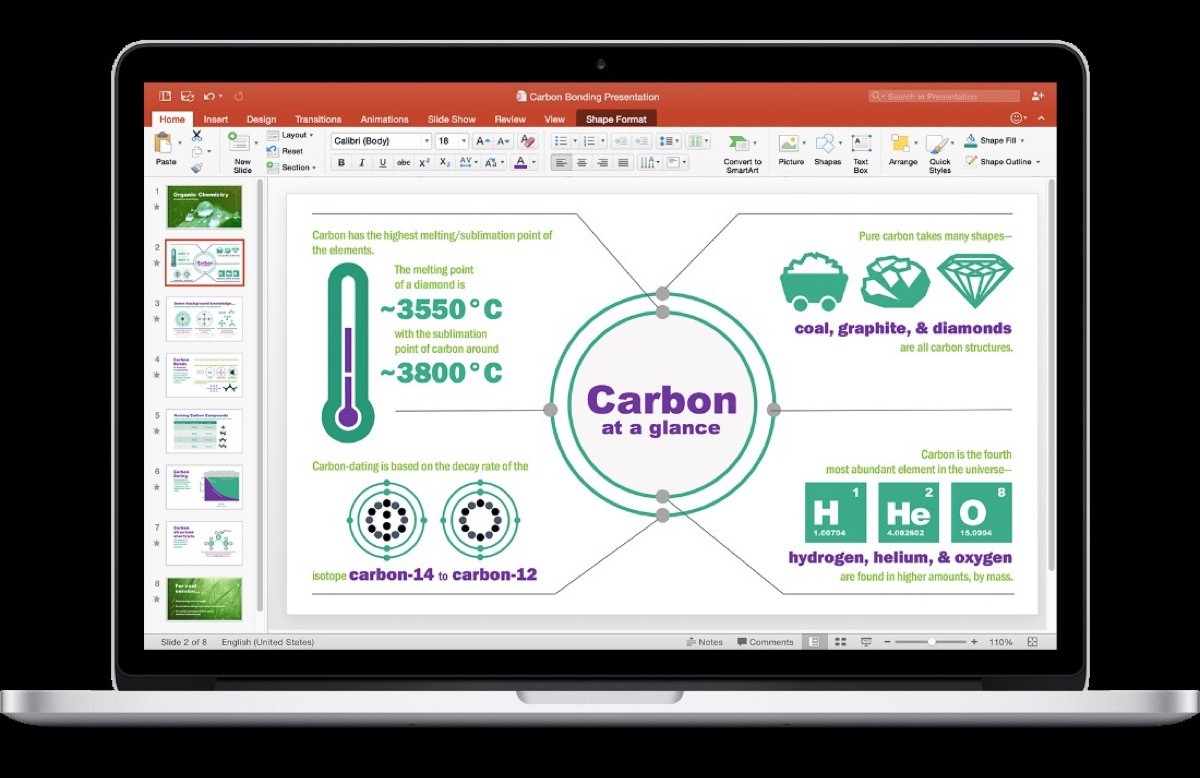Click the purple font color swatch
The width and height of the screenshot is (1200, 778).
point(520,162)
